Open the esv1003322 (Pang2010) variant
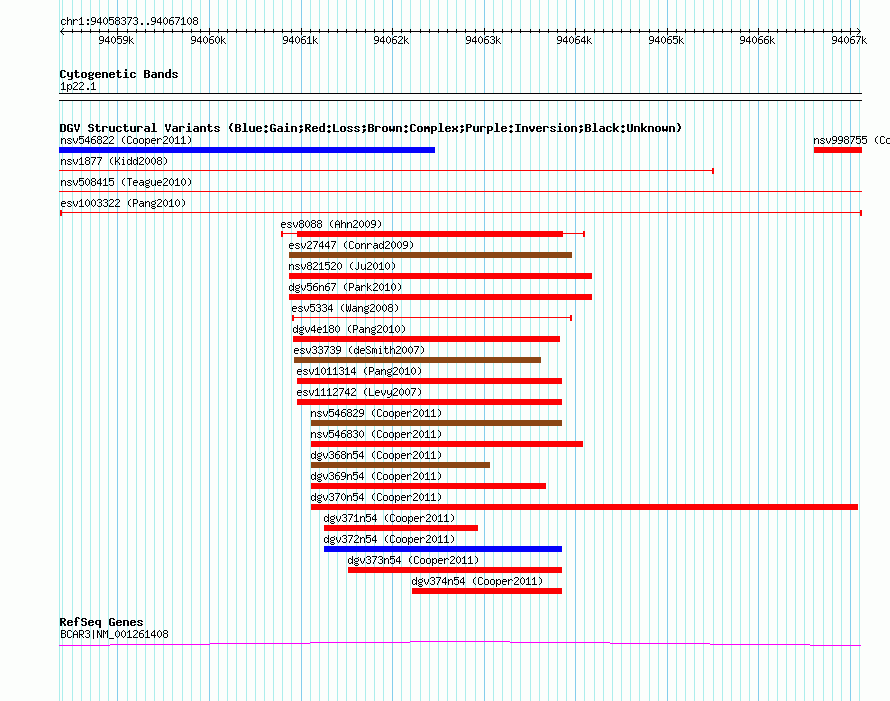890x701 pixels. click(123, 203)
